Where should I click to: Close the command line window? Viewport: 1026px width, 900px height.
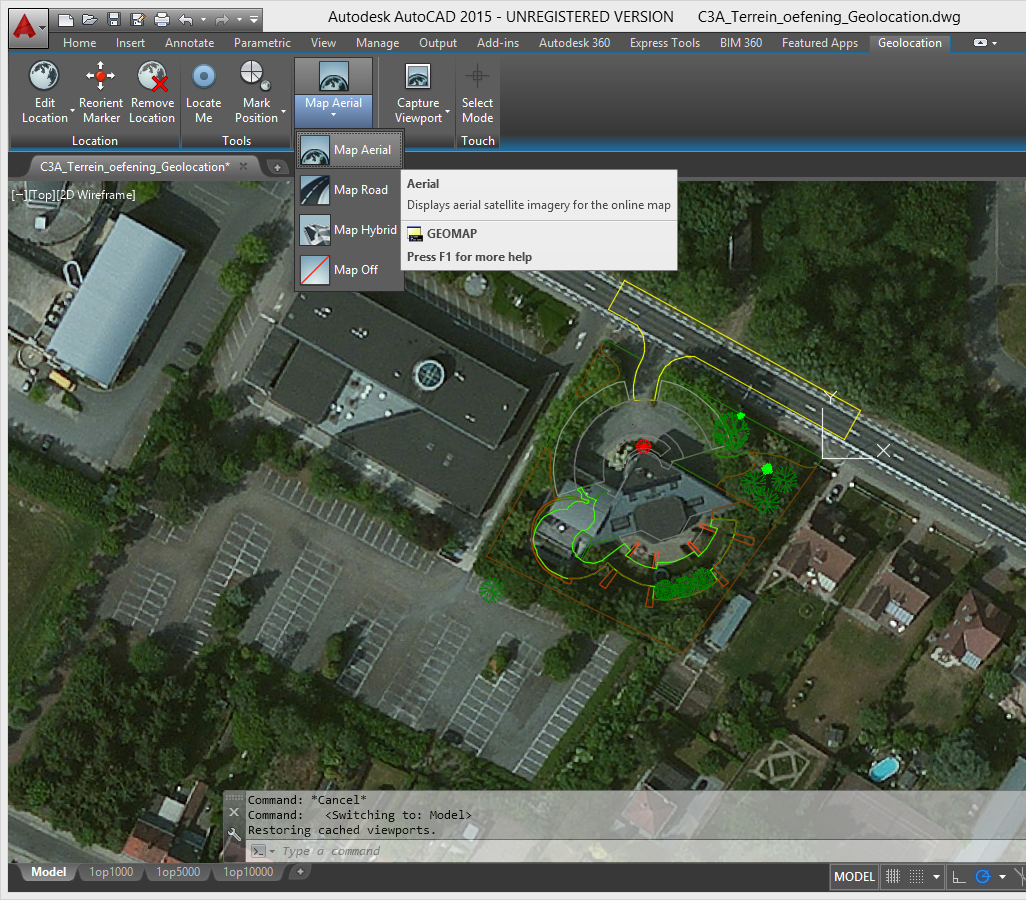click(234, 812)
